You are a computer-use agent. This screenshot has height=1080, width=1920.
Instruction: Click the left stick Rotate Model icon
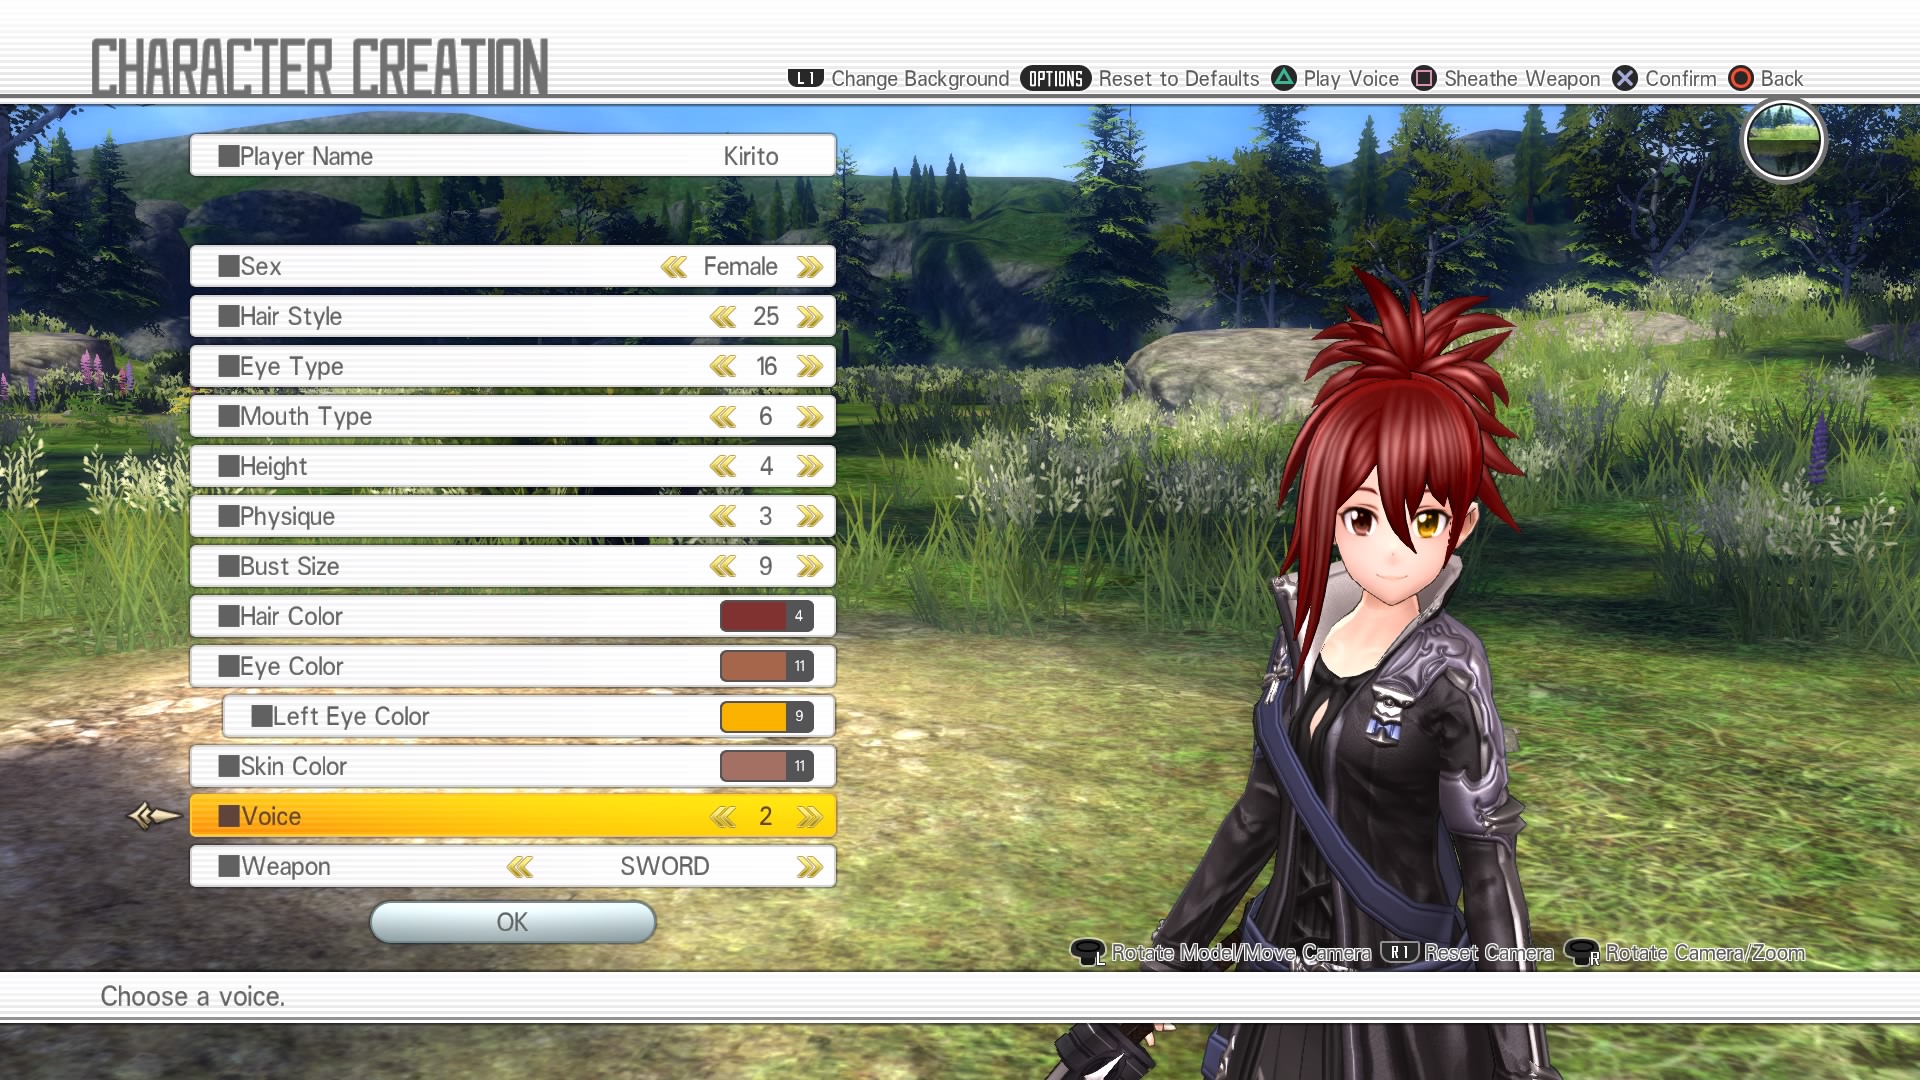coord(1088,952)
